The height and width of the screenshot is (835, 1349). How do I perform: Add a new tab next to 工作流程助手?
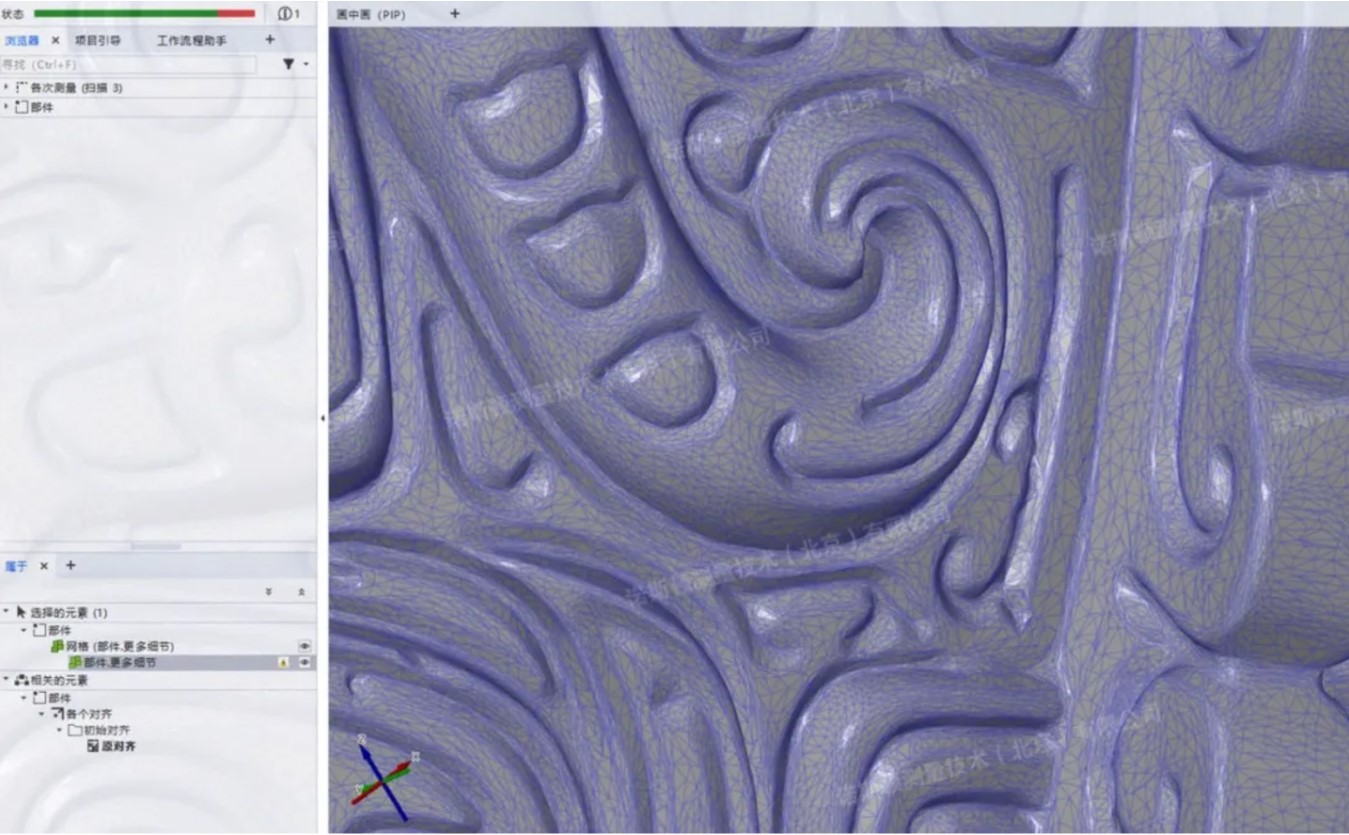click(269, 40)
